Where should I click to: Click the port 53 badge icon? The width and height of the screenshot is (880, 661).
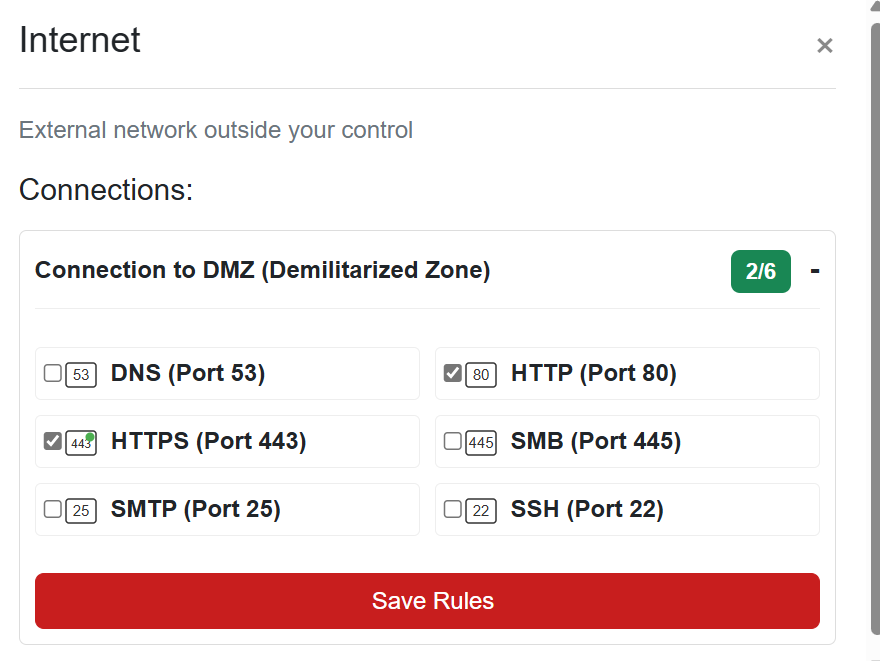[81, 374]
